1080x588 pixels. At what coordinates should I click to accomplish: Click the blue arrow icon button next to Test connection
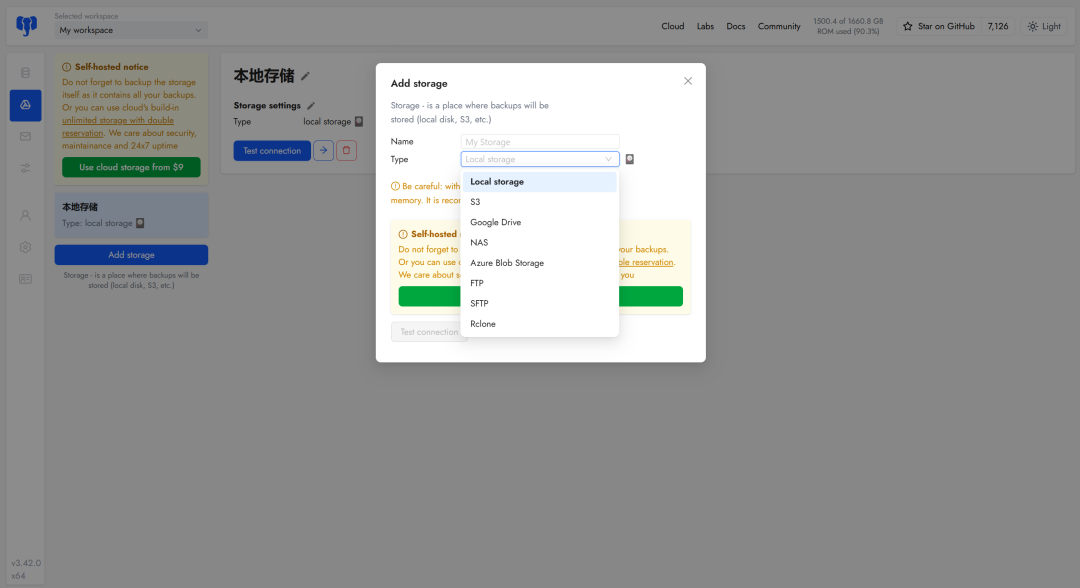coord(323,150)
